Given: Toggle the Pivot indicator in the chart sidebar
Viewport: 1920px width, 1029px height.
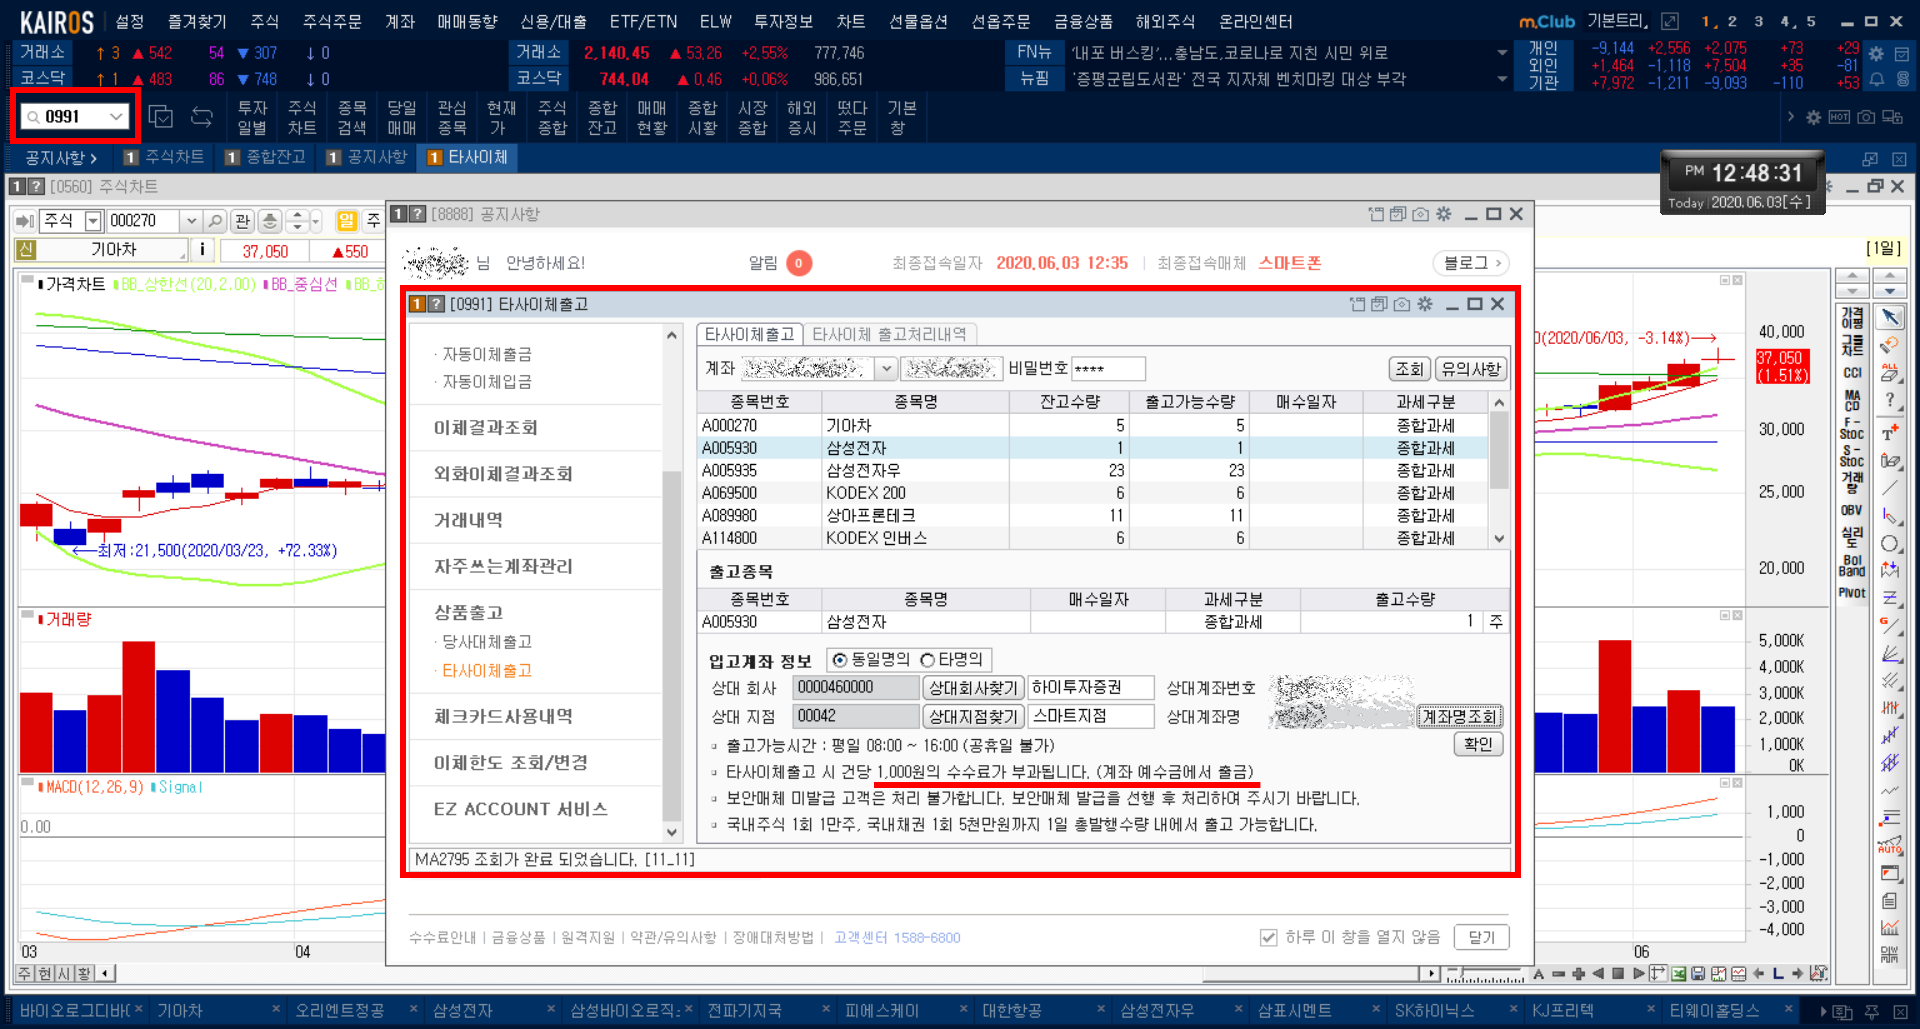Looking at the screenshot, I should 1852,593.
